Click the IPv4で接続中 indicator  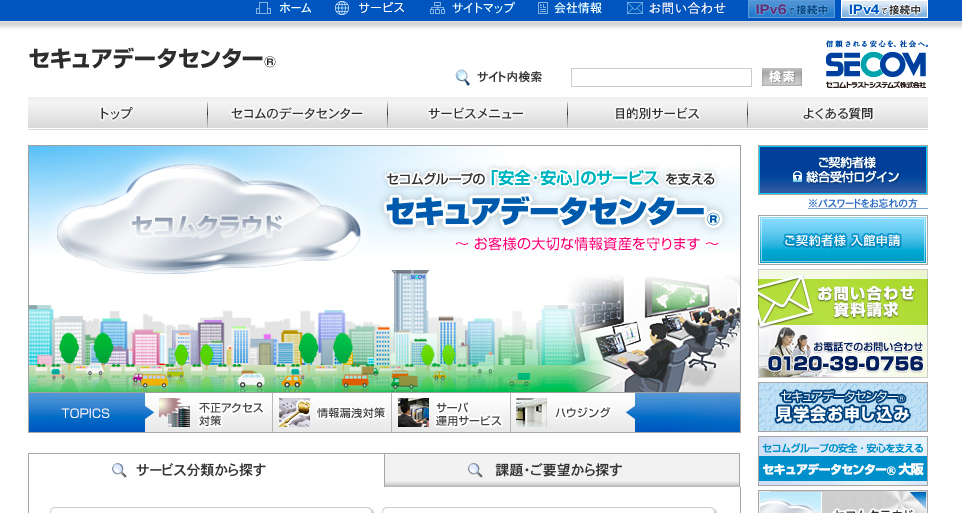pos(884,9)
